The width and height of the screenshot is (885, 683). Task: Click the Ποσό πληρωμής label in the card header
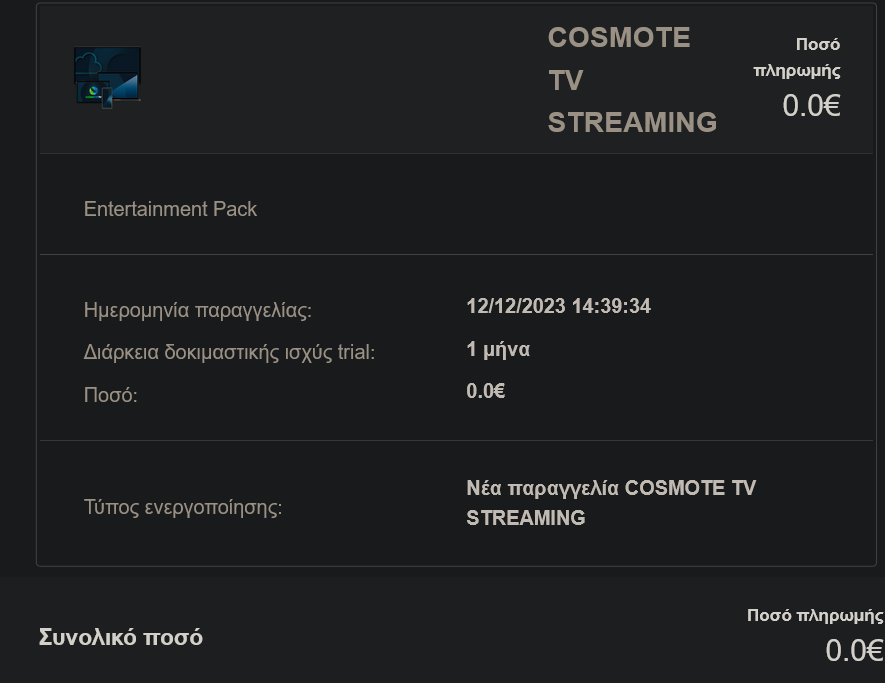[797, 58]
